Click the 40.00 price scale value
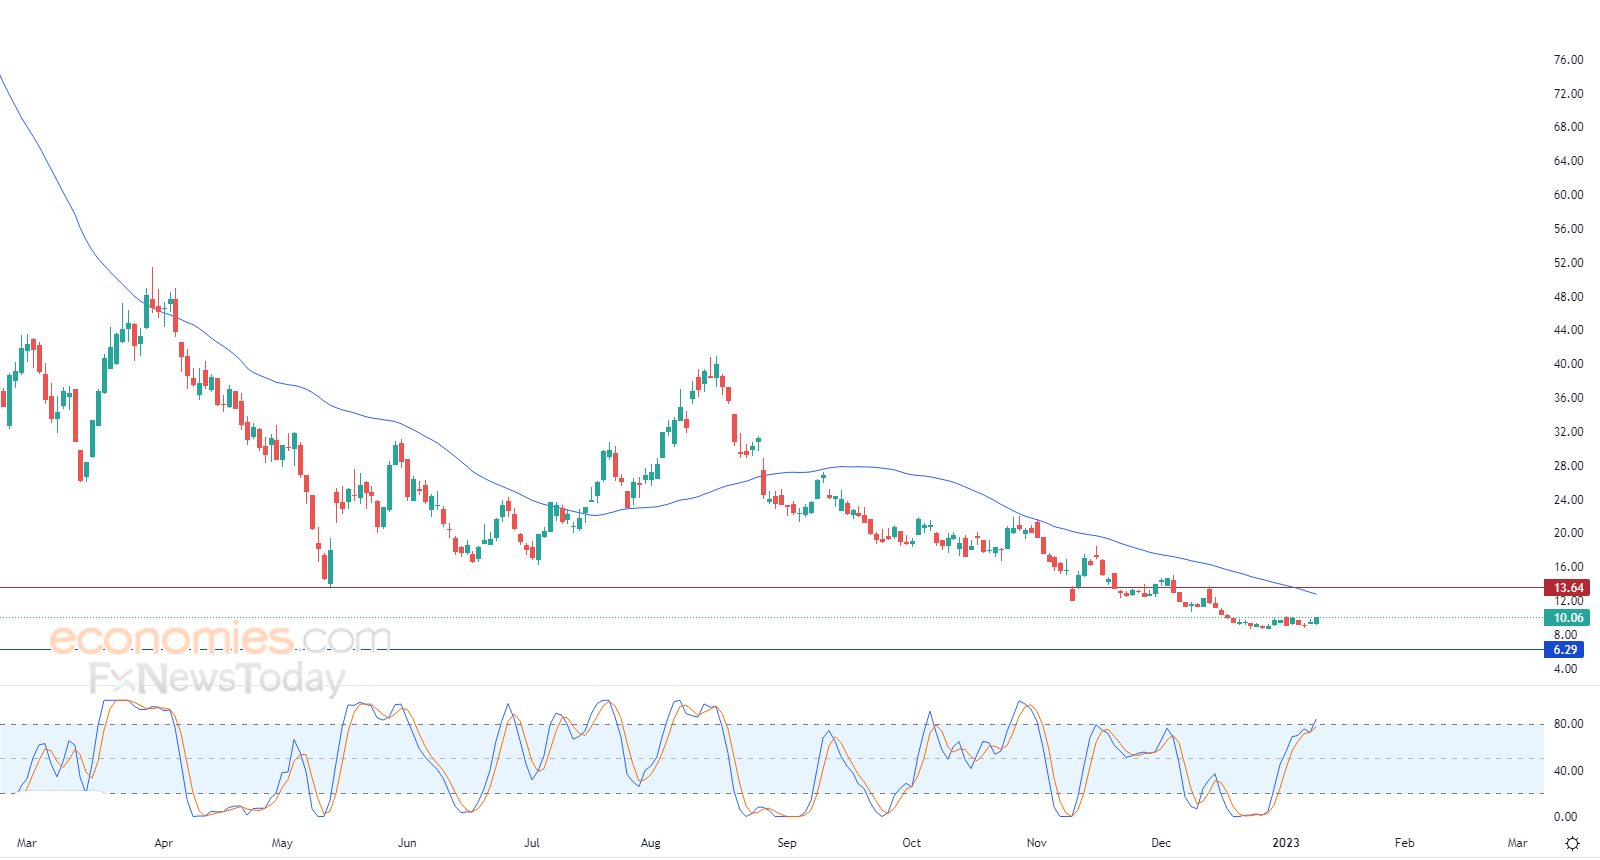The width and height of the screenshot is (1600, 860). click(1568, 364)
